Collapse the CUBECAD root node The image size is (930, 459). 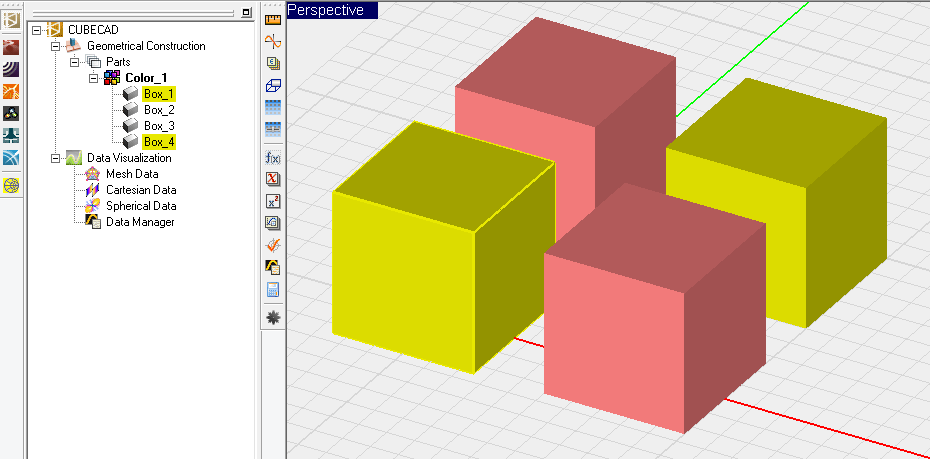(37, 30)
